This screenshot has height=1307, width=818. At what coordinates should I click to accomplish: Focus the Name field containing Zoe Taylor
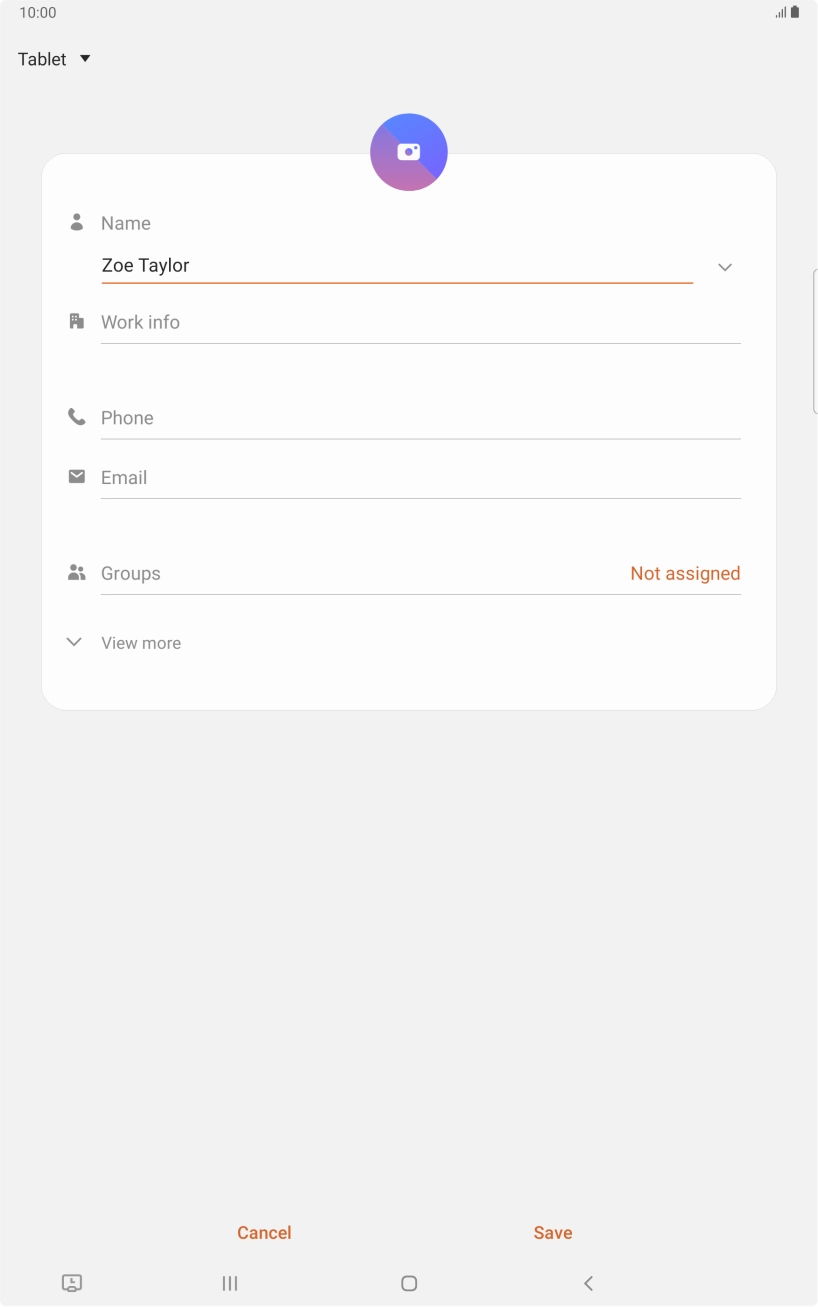coord(396,266)
